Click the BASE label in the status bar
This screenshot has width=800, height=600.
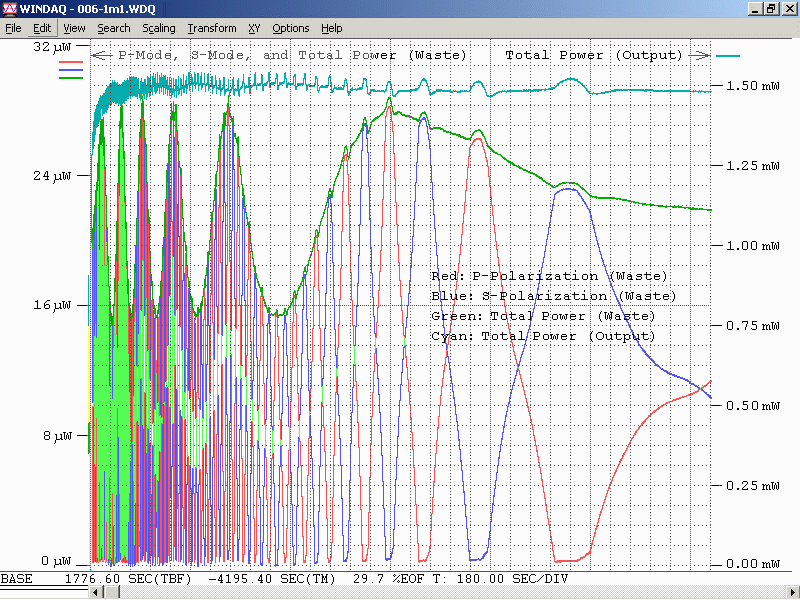16,579
